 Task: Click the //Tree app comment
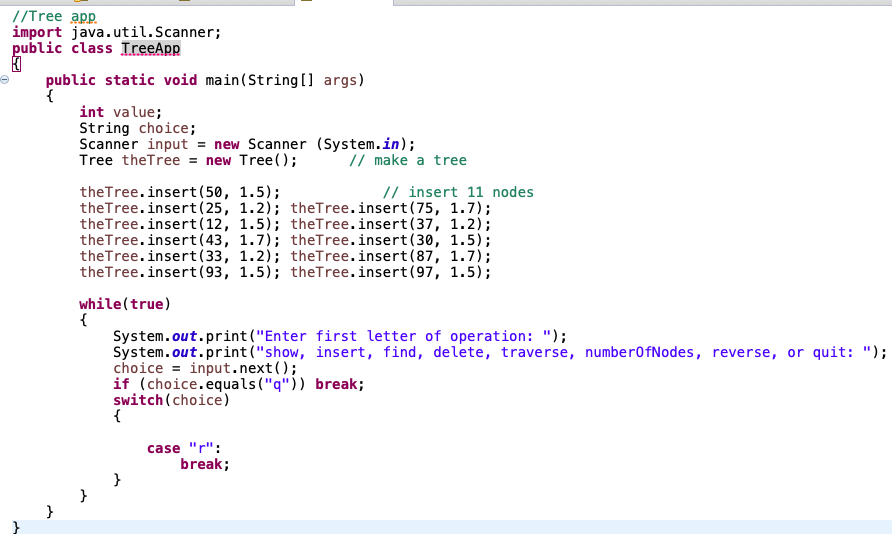pyautogui.click(x=54, y=16)
